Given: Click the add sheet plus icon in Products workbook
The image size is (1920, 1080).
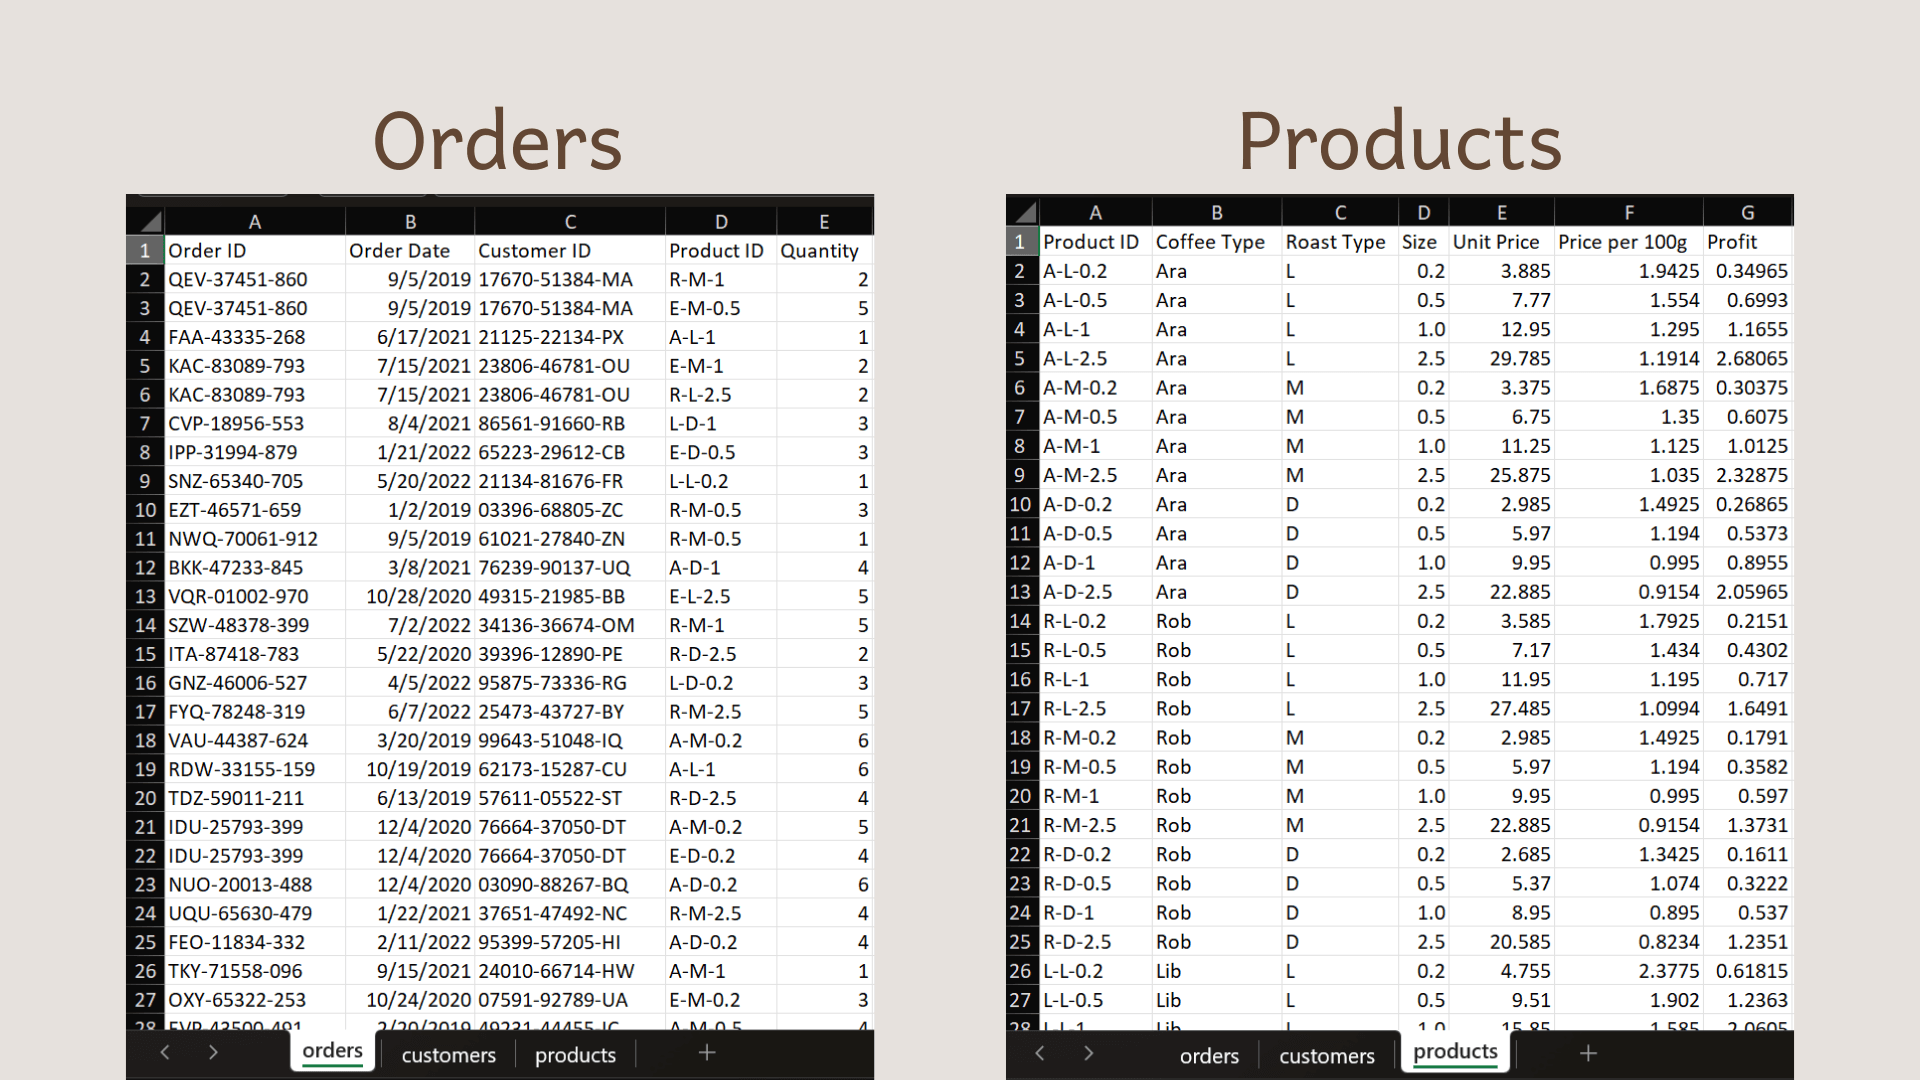Looking at the screenshot, I should (1588, 1053).
